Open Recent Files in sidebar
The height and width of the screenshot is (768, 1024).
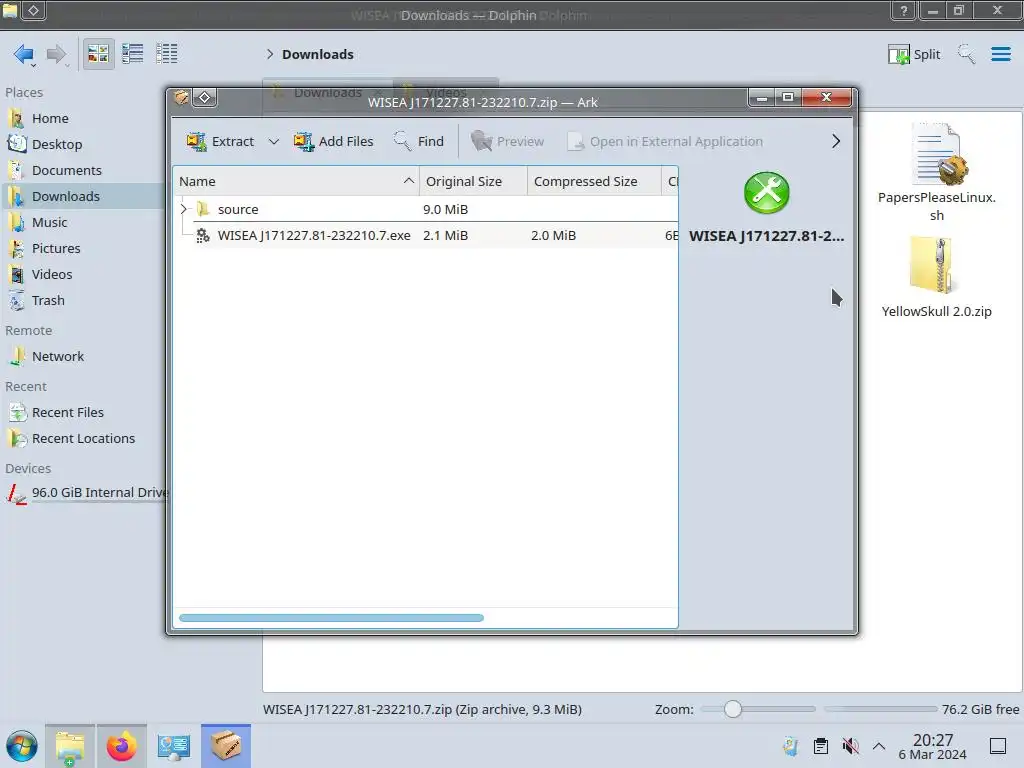pyautogui.click(x=82, y=413)
